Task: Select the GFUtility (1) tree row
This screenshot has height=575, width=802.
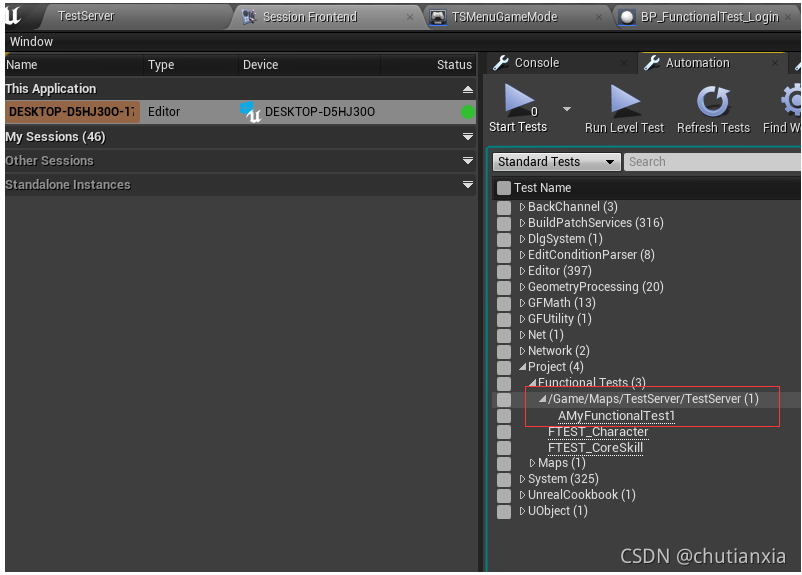Action: 560,319
